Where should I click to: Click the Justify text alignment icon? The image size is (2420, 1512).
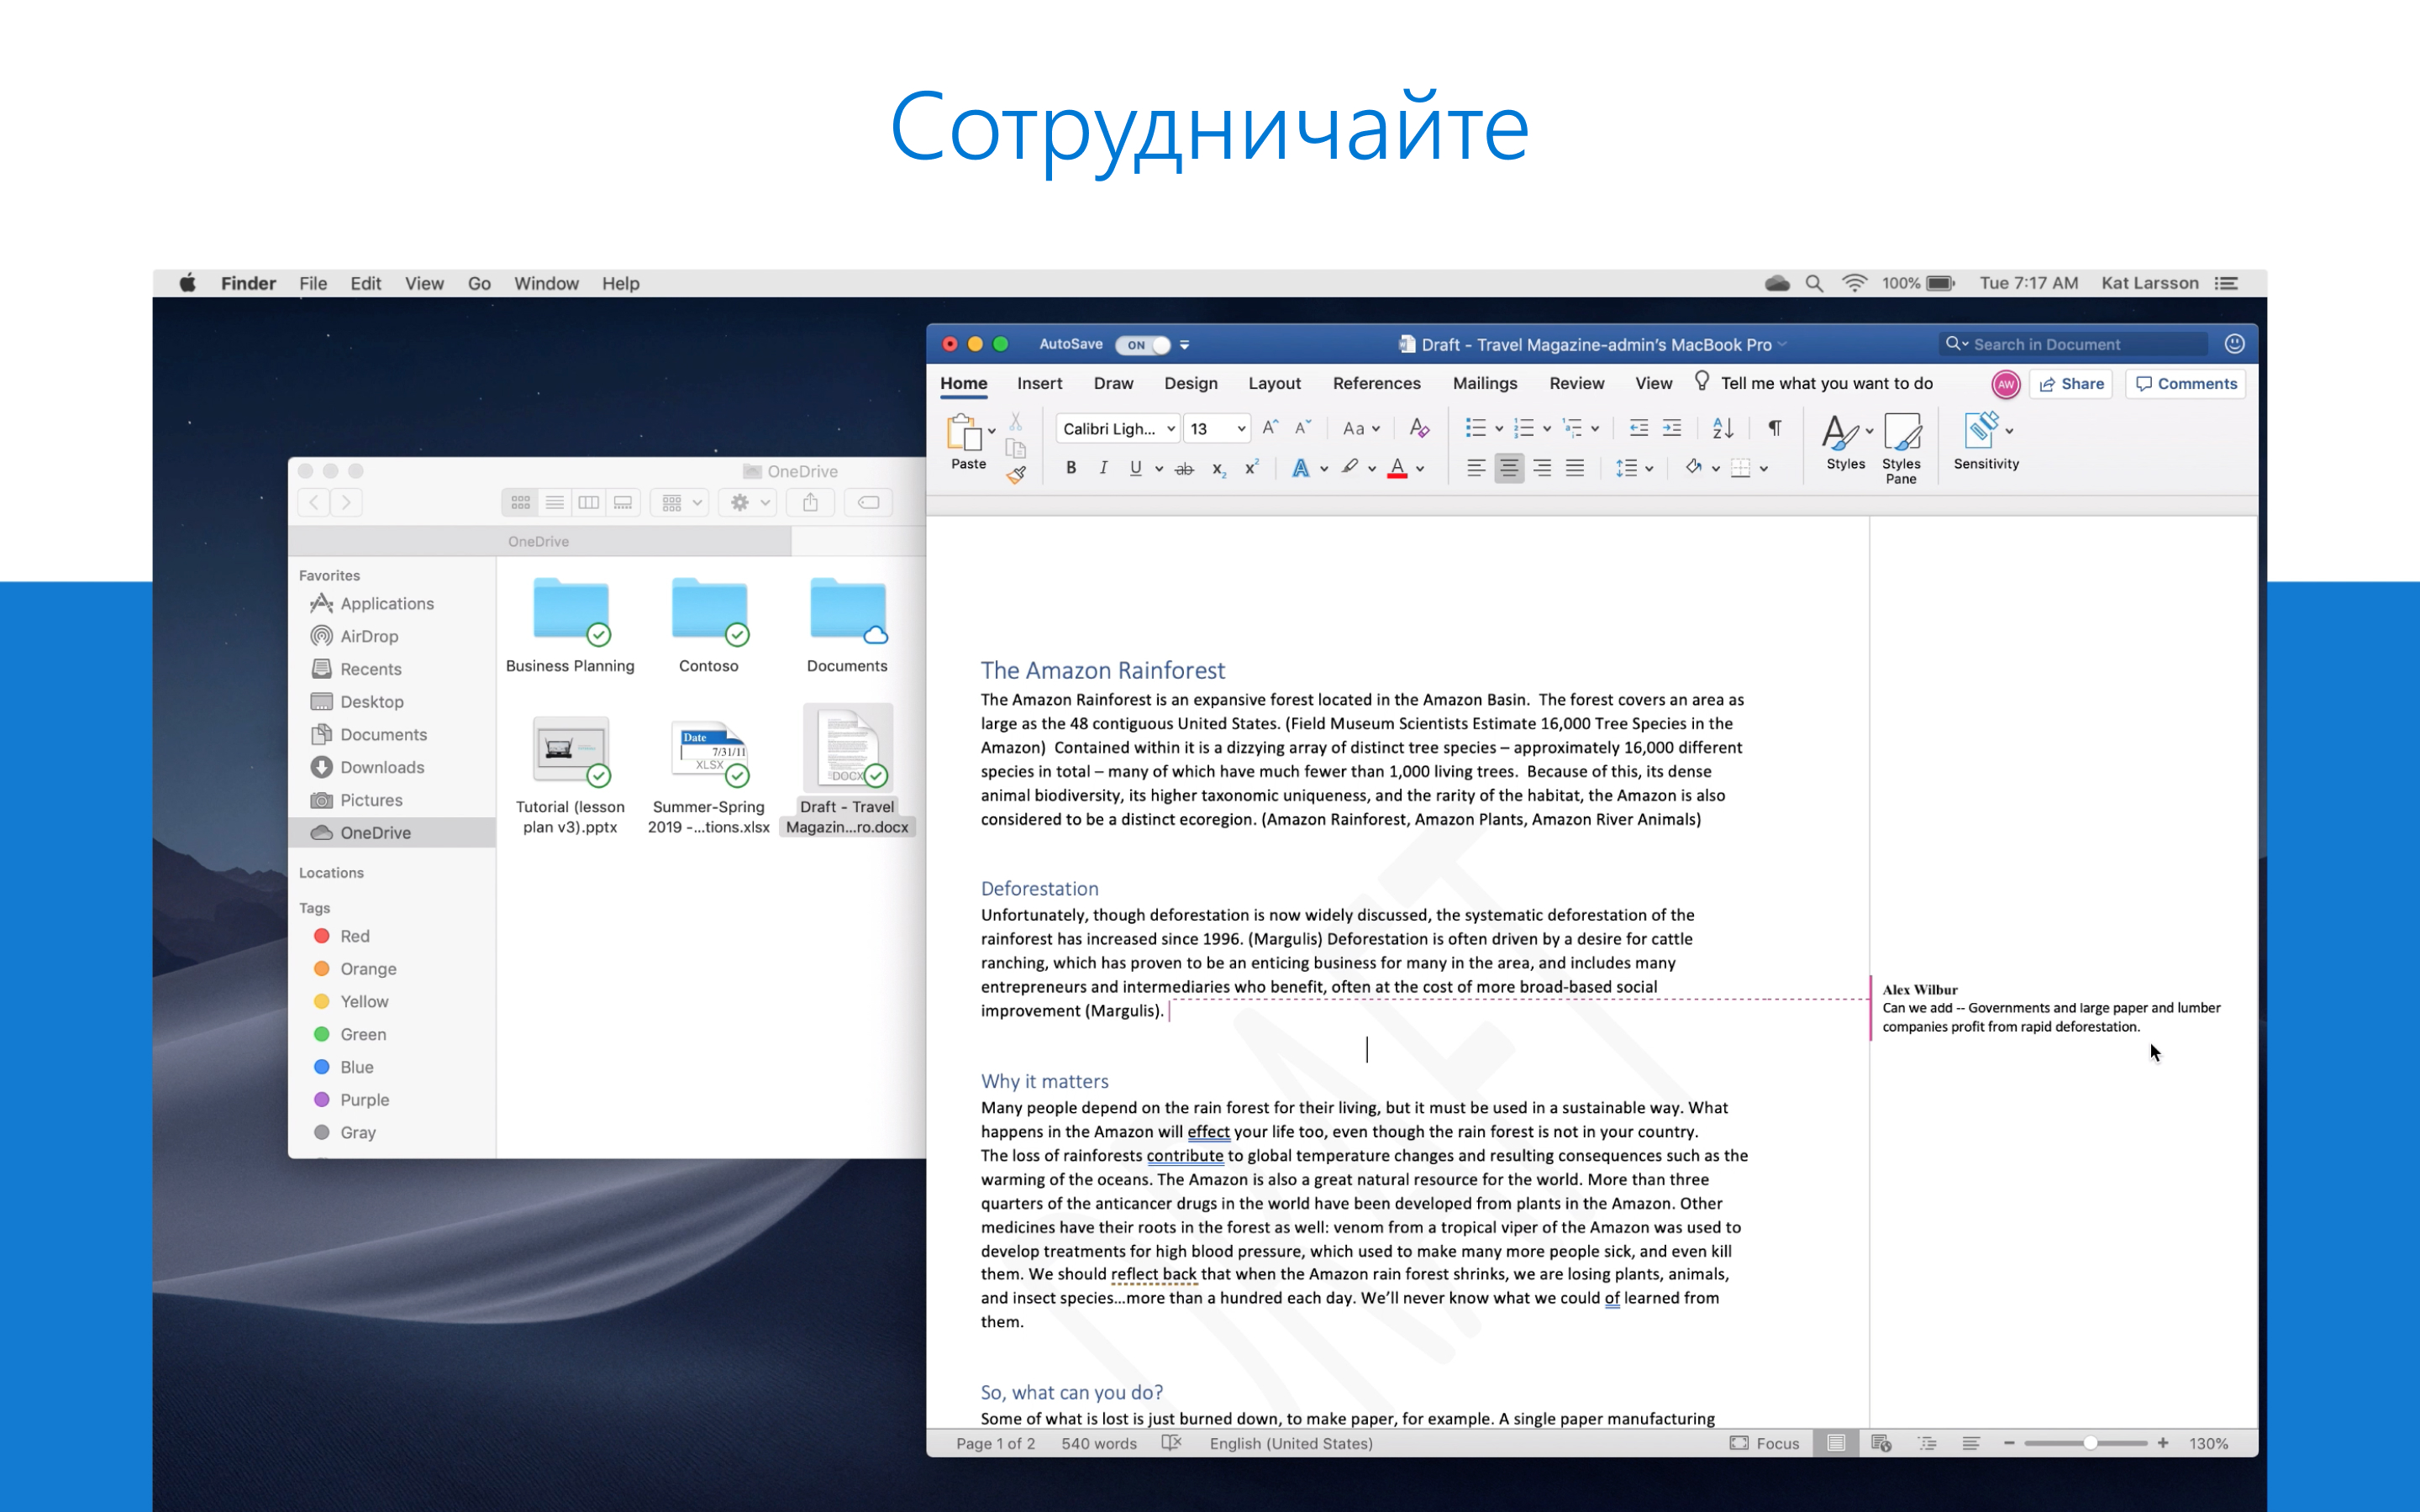point(1575,468)
